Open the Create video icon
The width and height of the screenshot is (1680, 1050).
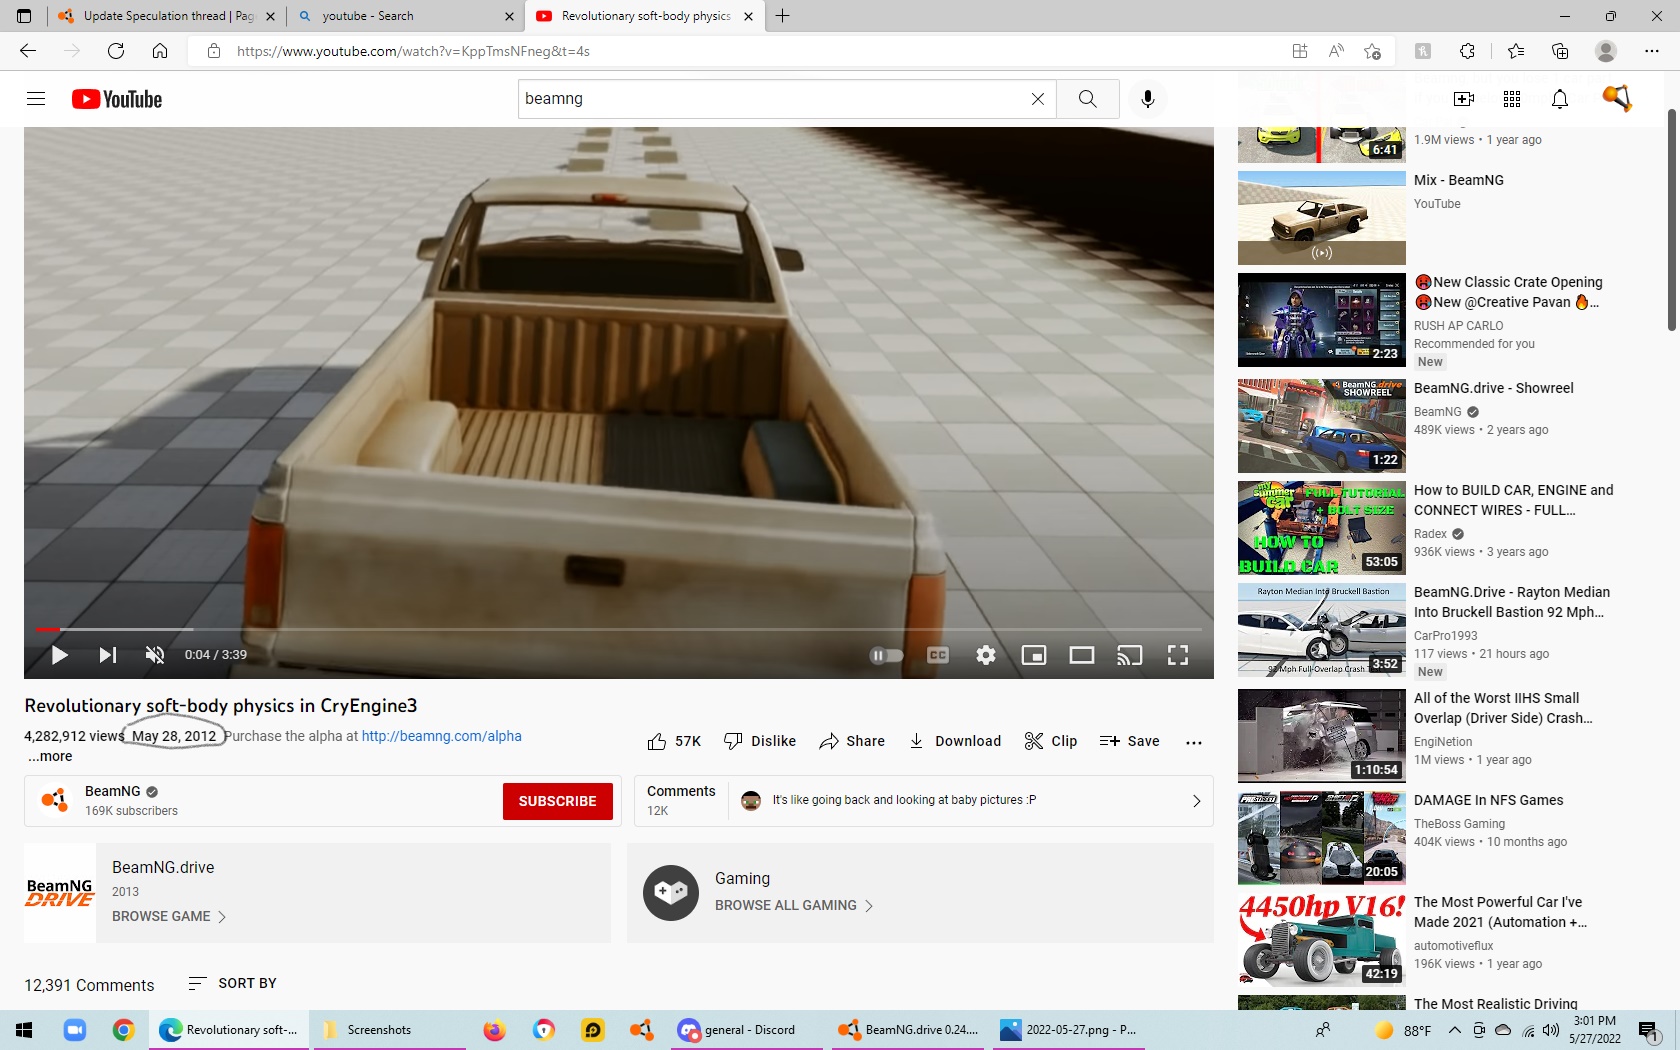pos(1464,99)
